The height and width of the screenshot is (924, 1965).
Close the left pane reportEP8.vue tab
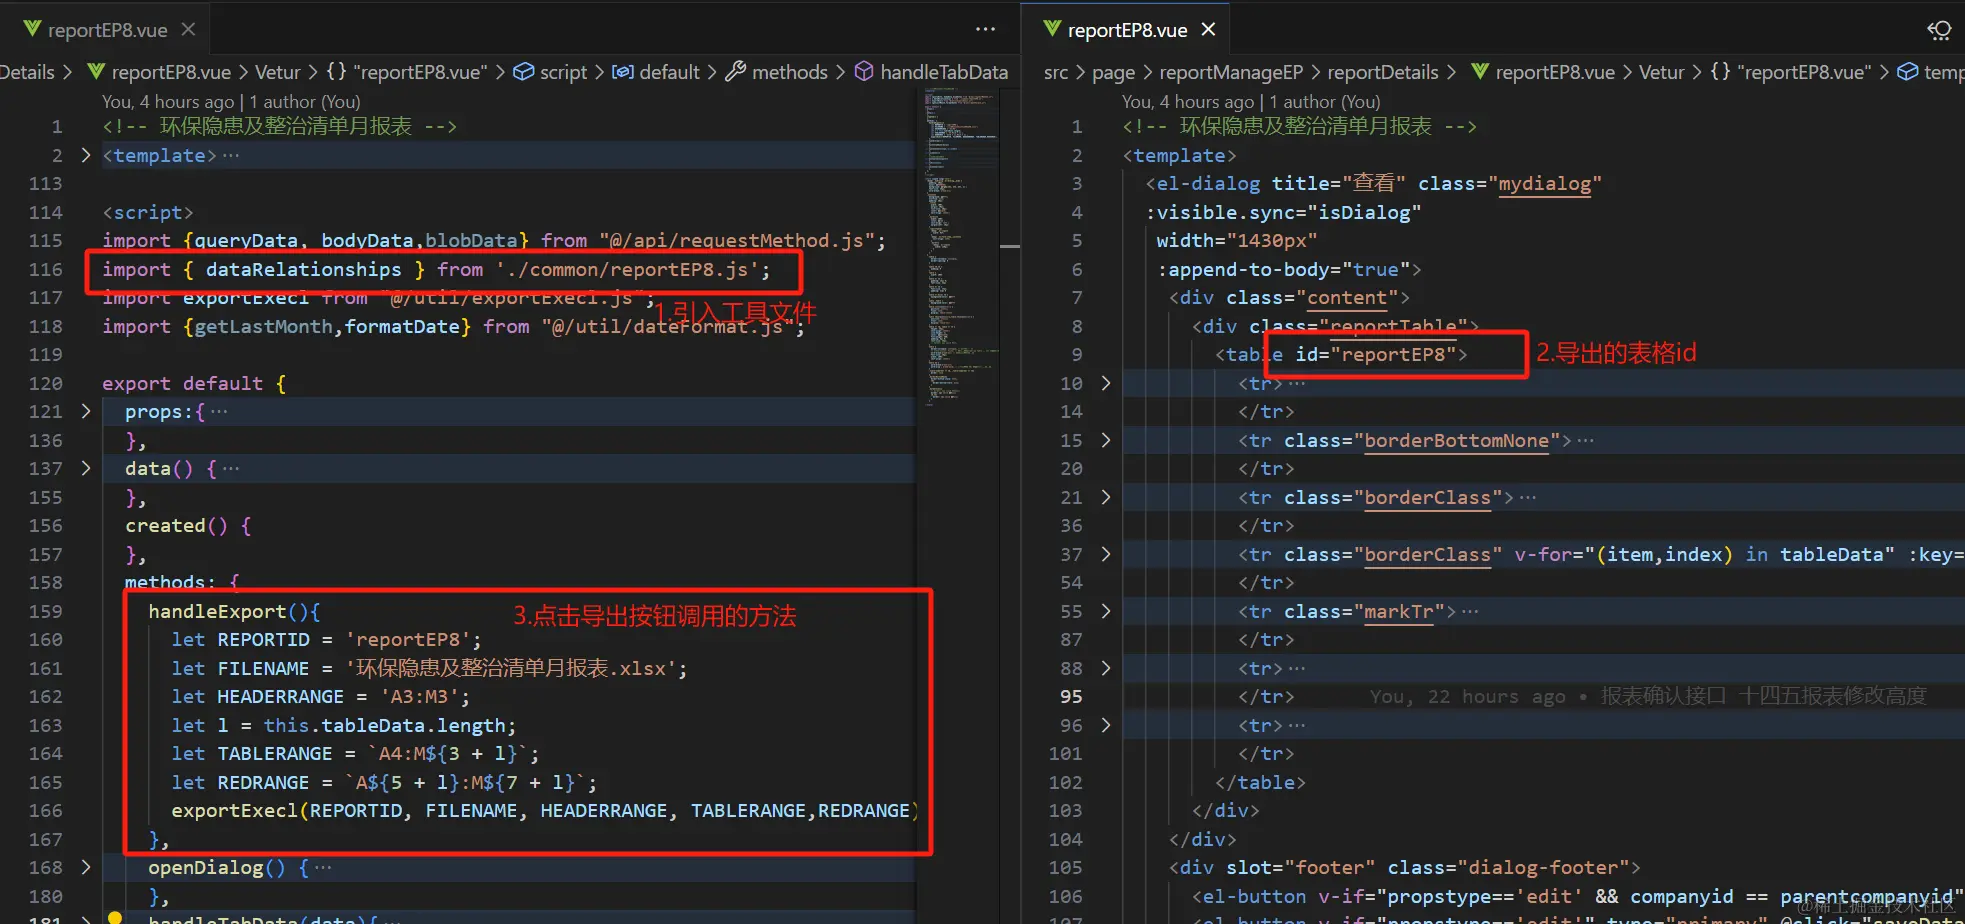[188, 30]
